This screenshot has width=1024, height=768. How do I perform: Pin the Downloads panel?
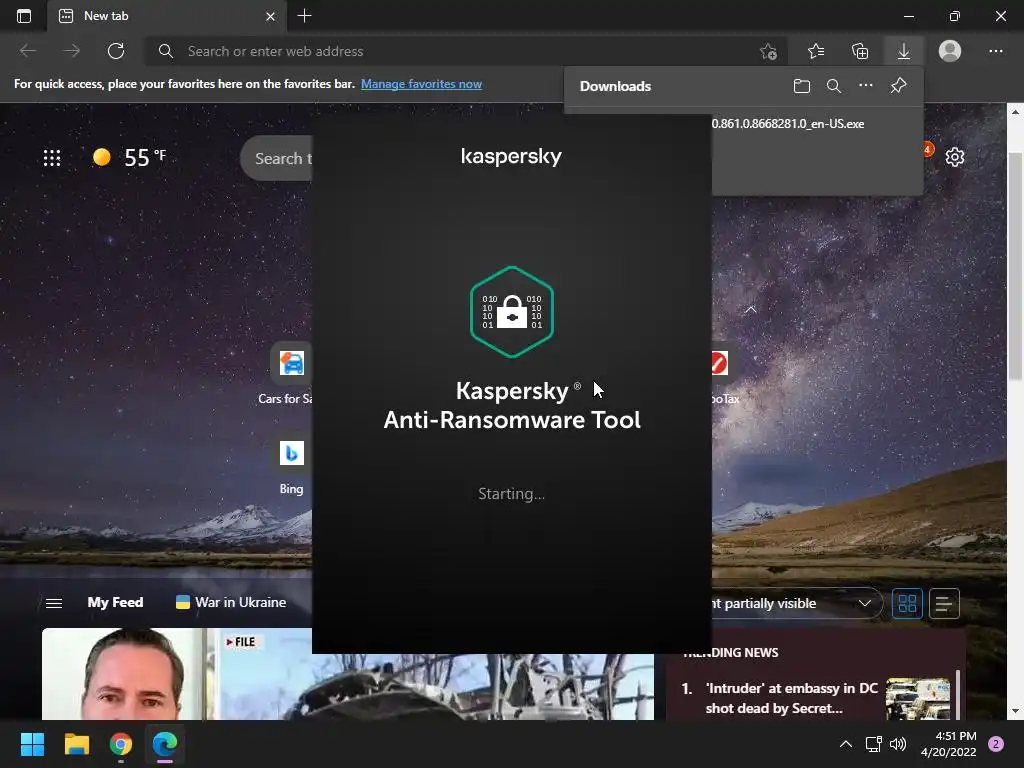click(x=899, y=86)
